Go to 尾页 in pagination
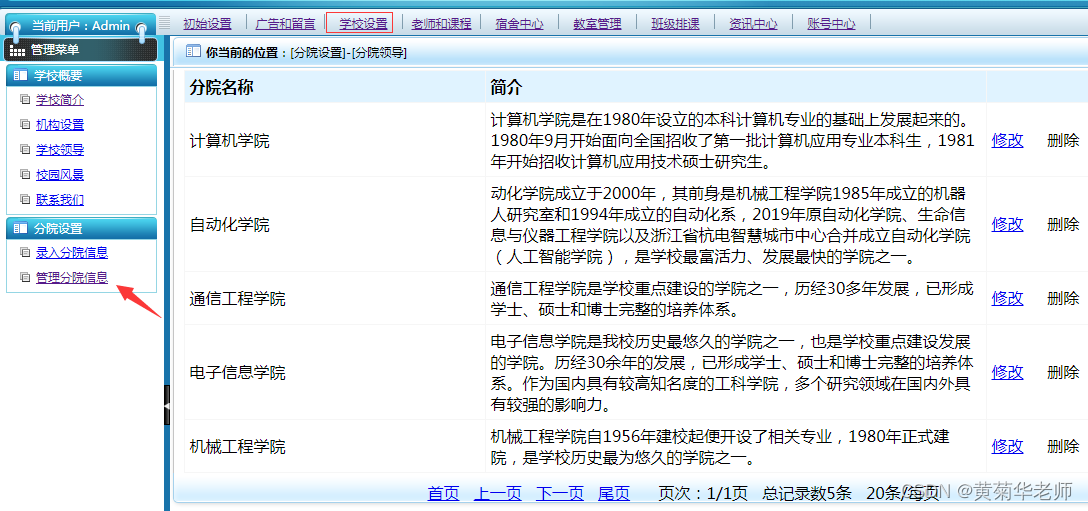Screen dimensions: 1088x511 (x=614, y=494)
